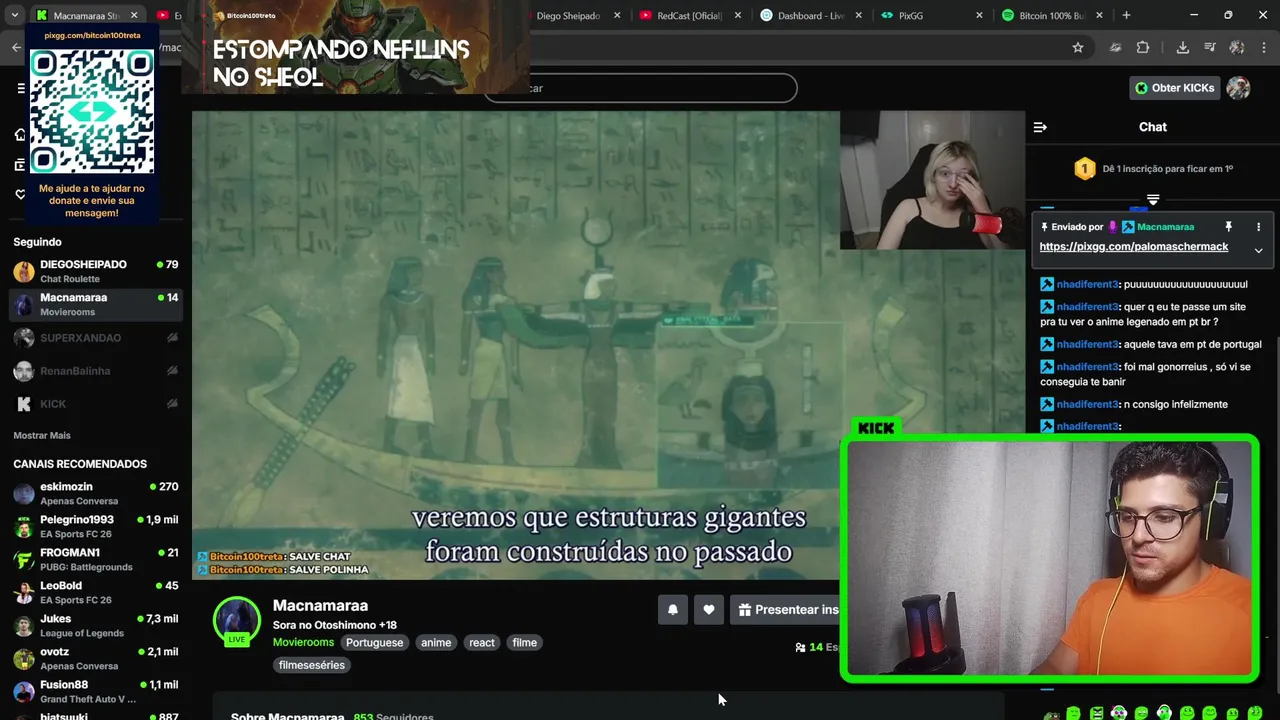Open a new browser tab
Screen dimensions: 1280x720
coord(1126,16)
